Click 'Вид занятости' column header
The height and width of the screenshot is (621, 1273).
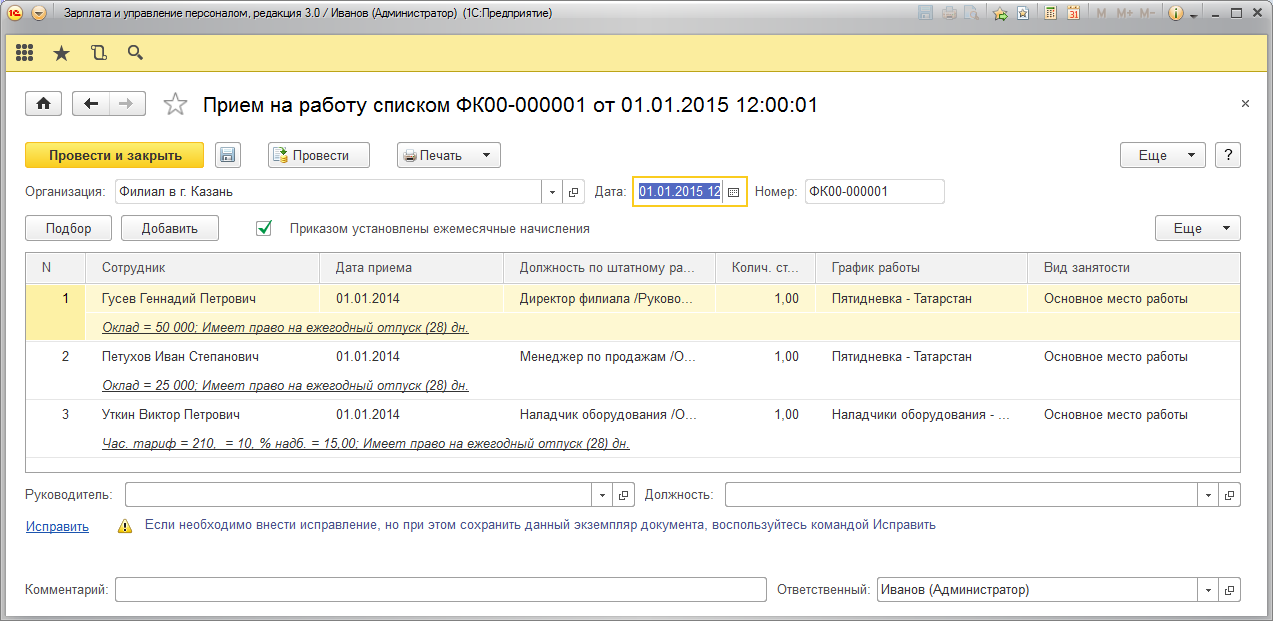coord(1133,268)
